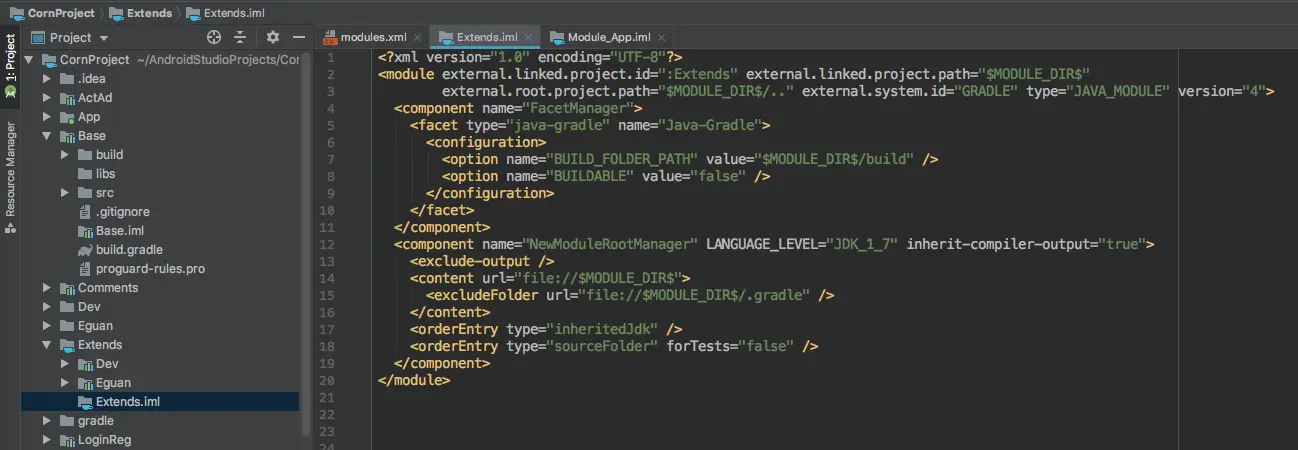Expand the src folder under Base
1298x450 pixels.
point(65,193)
